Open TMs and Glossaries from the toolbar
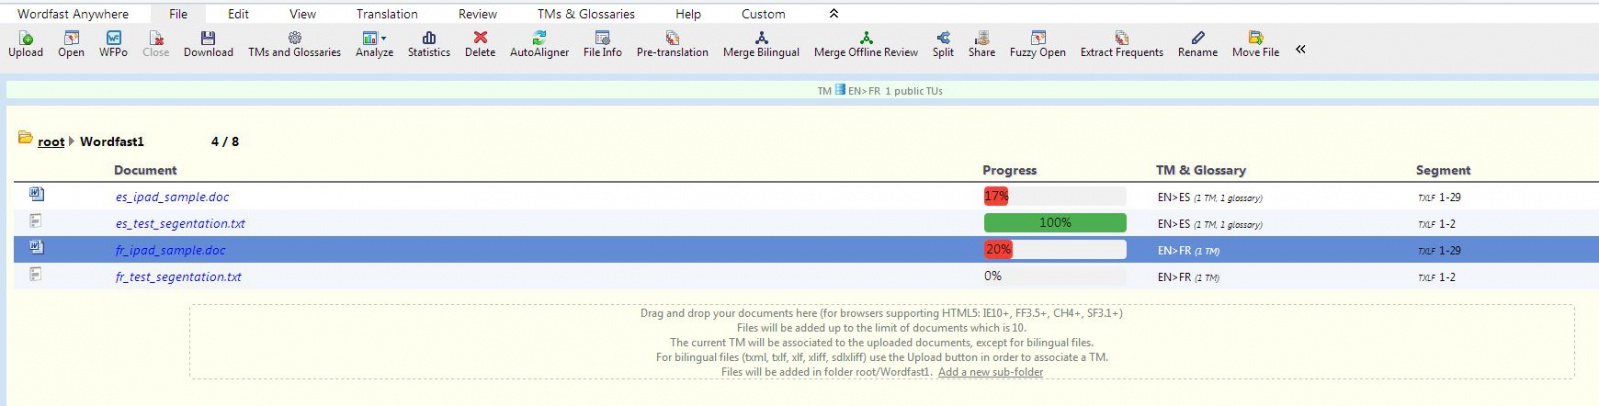The height and width of the screenshot is (406, 1599). click(294, 38)
